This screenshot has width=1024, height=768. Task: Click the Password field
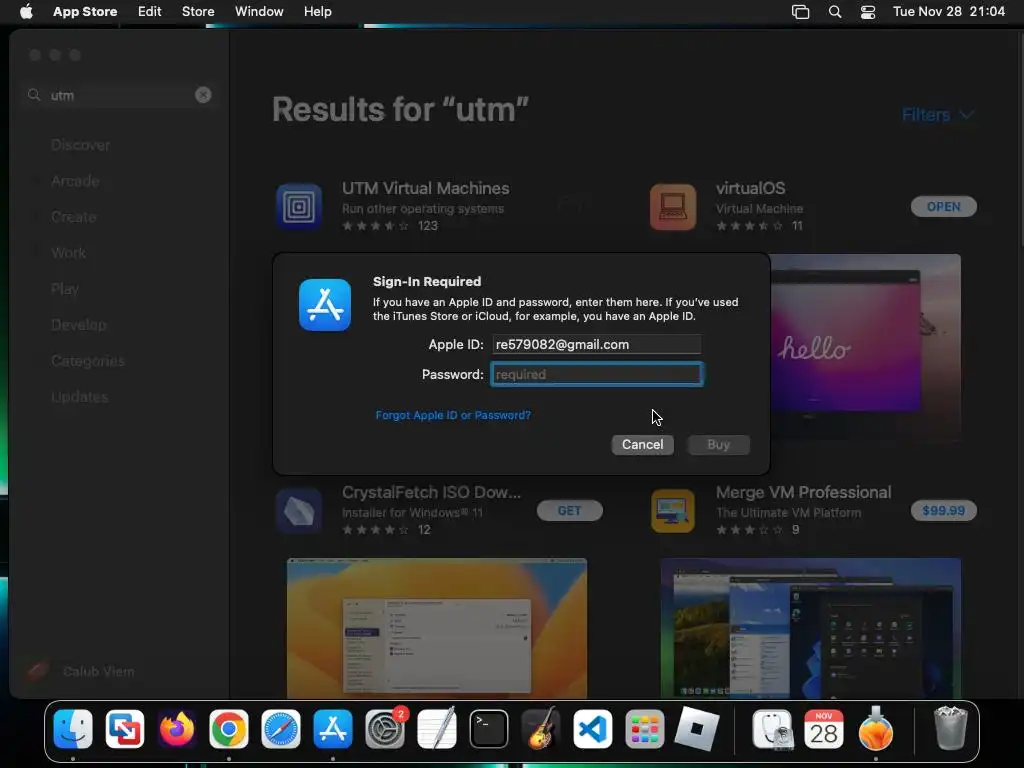coord(596,374)
